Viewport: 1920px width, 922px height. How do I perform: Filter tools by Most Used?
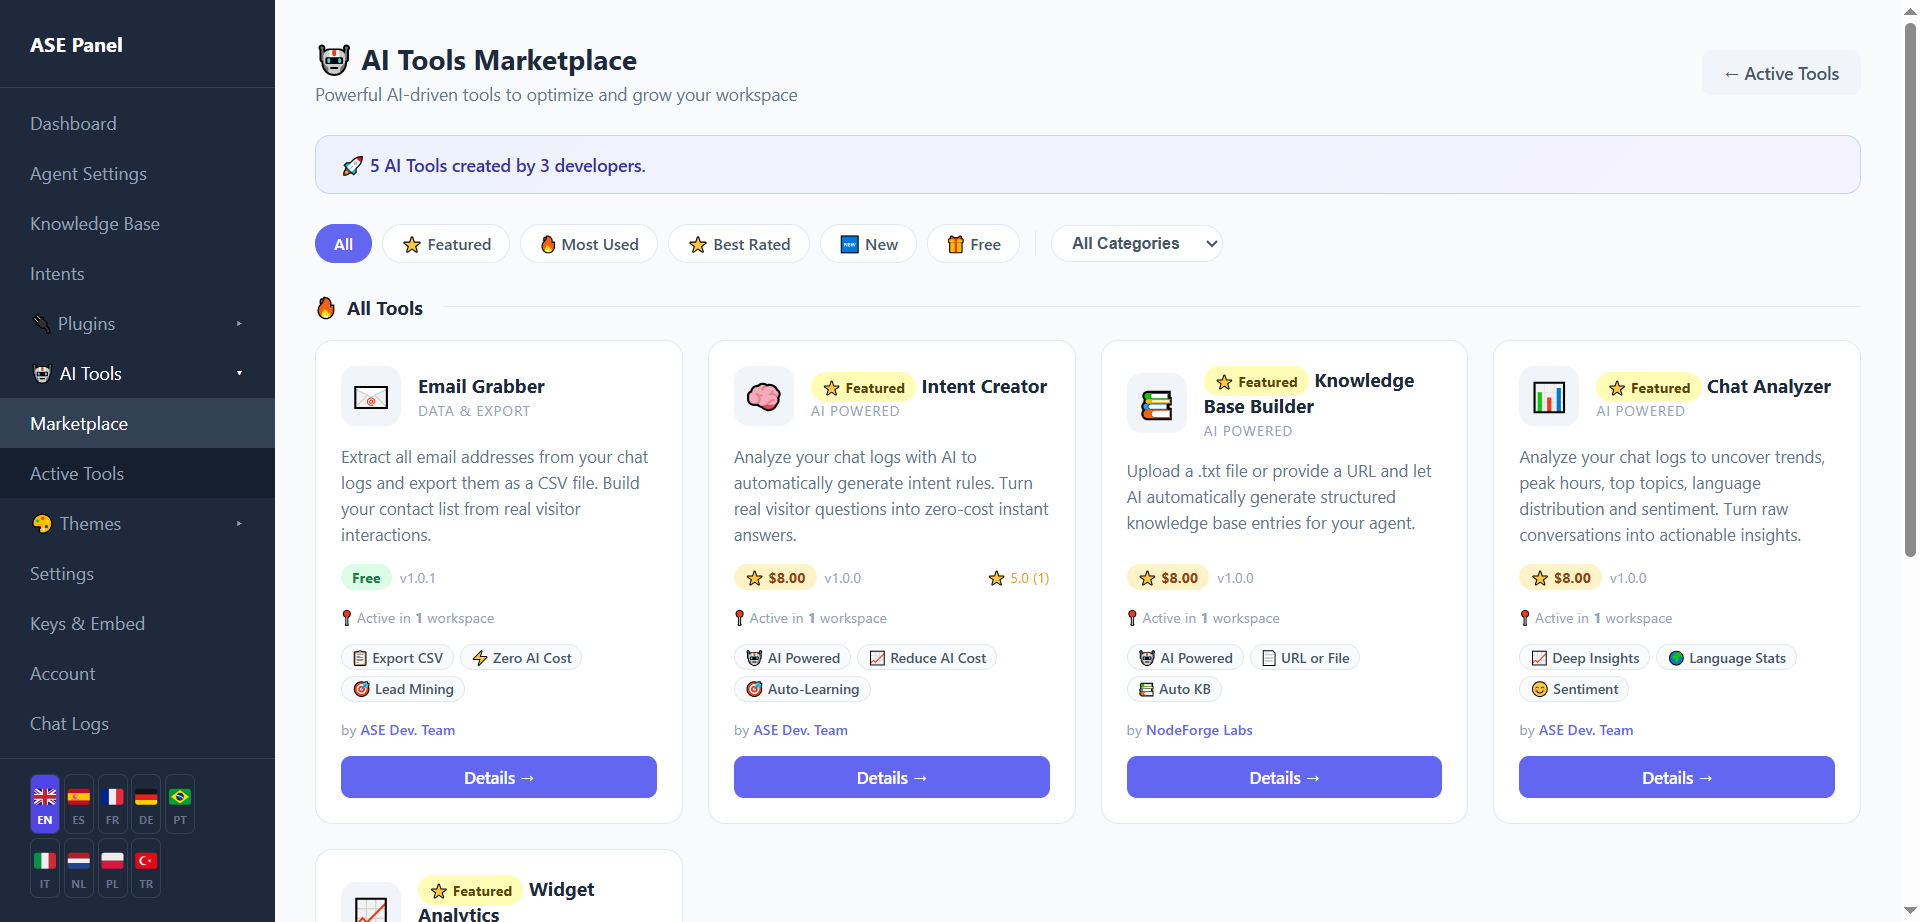589,244
